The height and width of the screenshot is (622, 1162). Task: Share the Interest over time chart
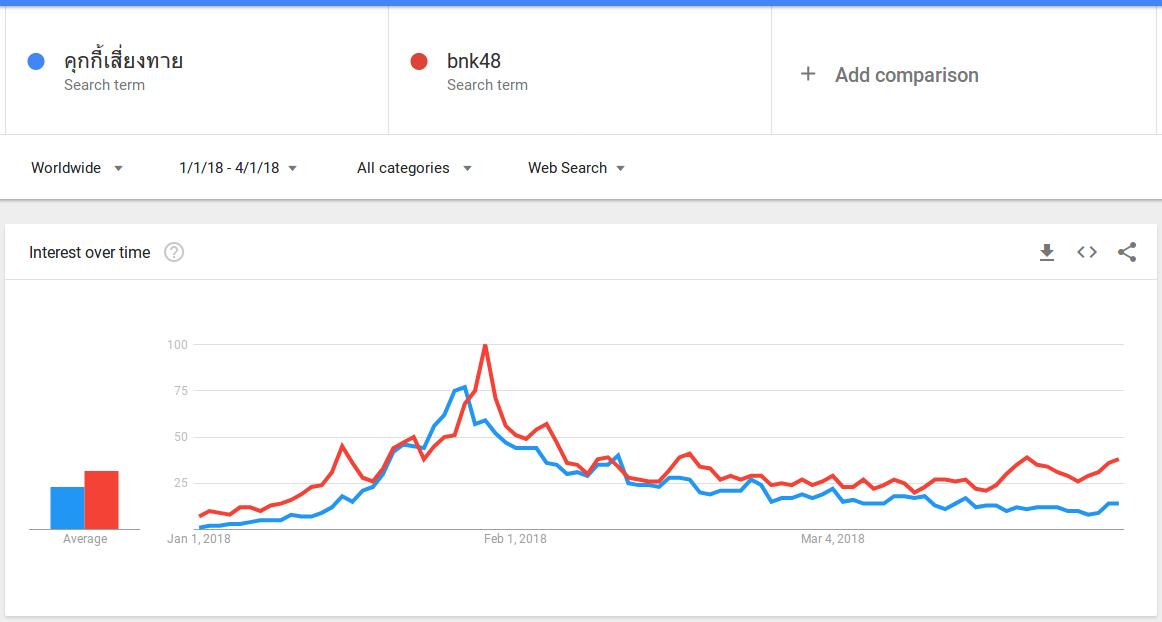click(x=1126, y=252)
